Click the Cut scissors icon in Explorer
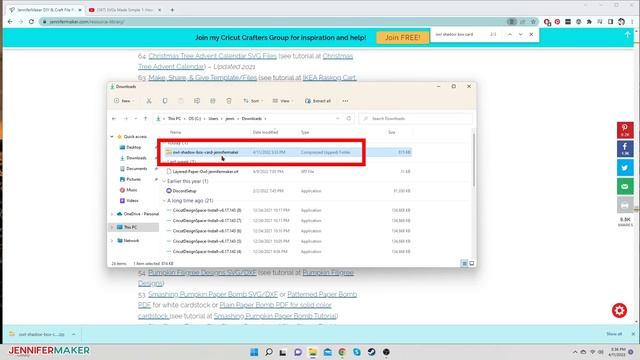 pos(149,101)
